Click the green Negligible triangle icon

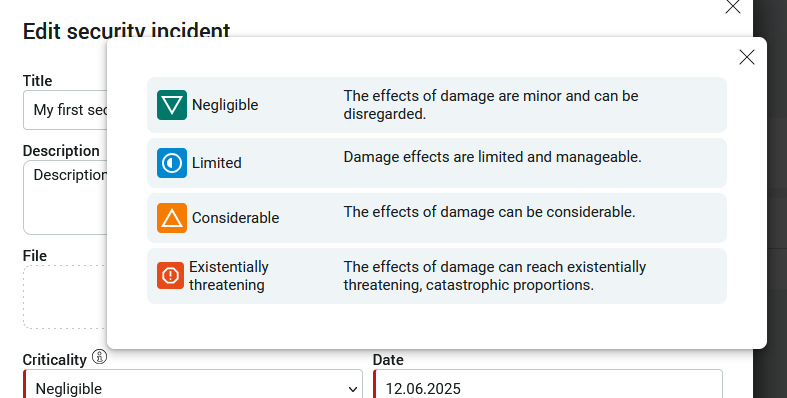click(172, 105)
